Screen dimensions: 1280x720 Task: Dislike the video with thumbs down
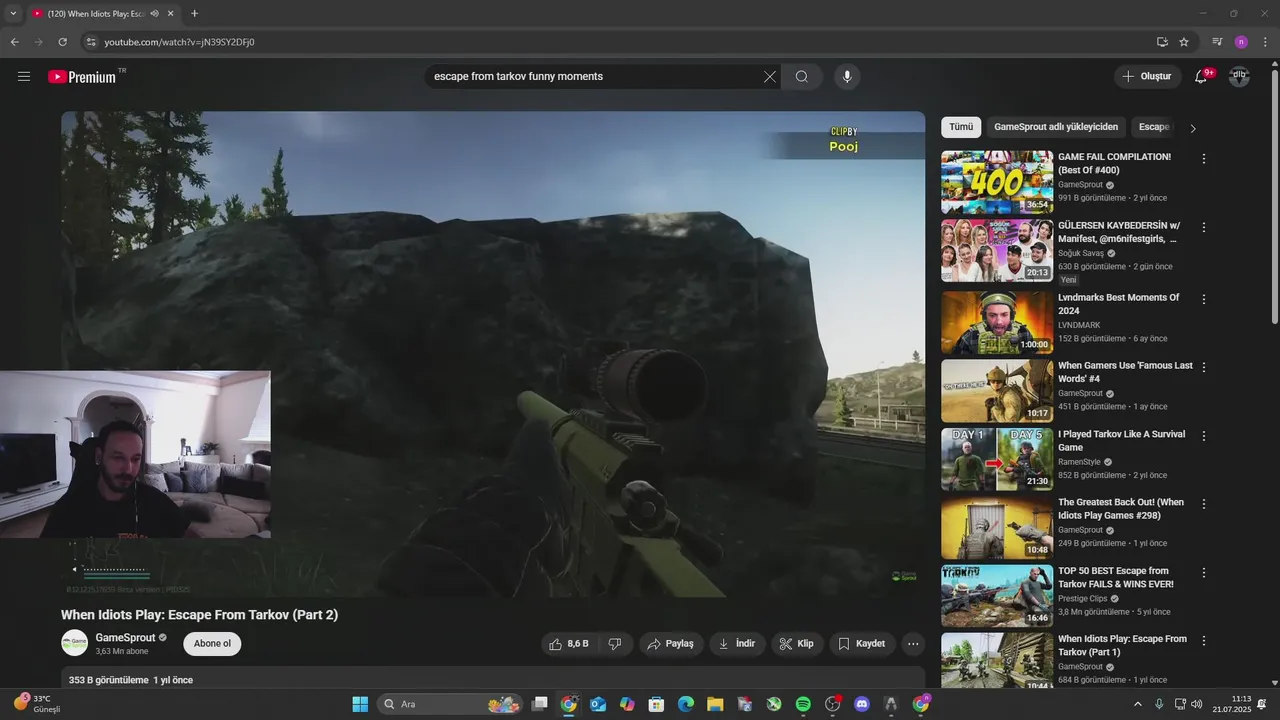tap(615, 644)
